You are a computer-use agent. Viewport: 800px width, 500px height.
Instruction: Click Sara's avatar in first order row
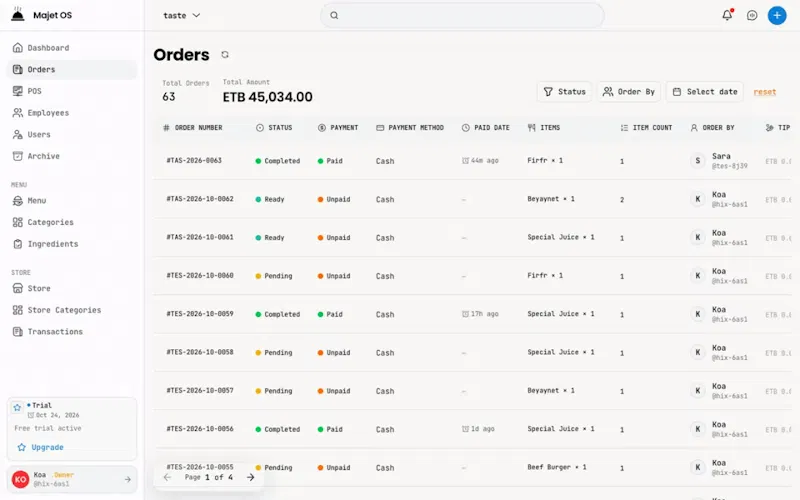697,161
